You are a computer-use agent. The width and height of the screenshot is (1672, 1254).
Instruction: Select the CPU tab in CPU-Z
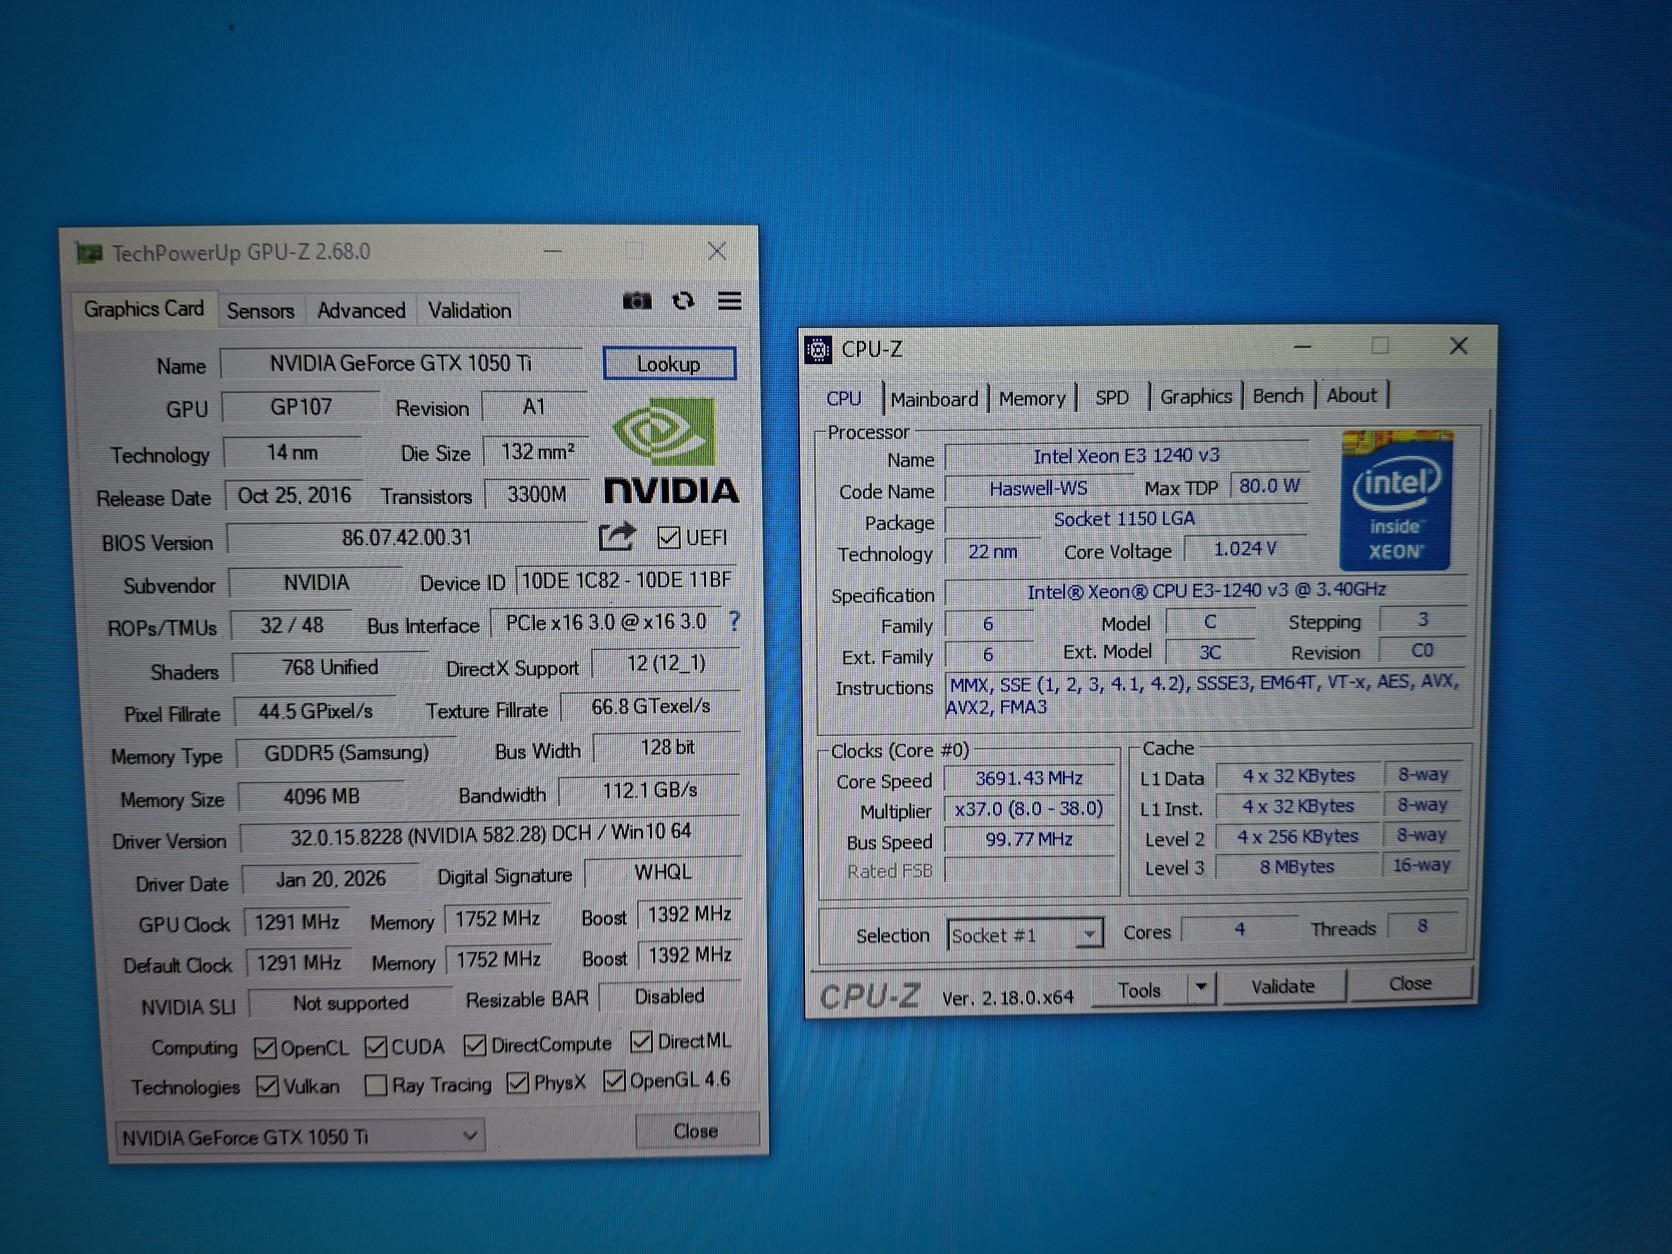coord(844,398)
